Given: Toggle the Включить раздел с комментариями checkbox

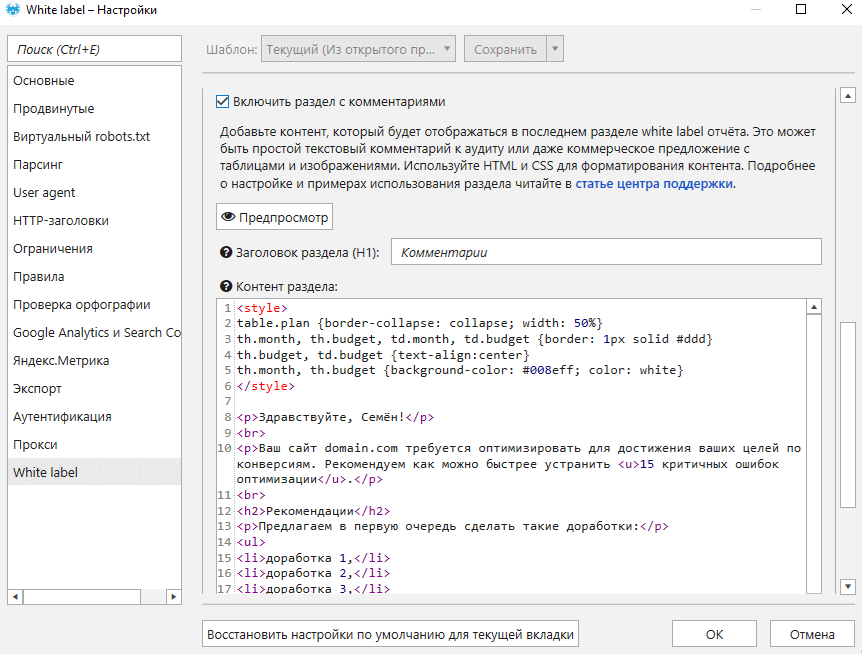Looking at the screenshot, I should pyautogui.click(x=223, y=102).
